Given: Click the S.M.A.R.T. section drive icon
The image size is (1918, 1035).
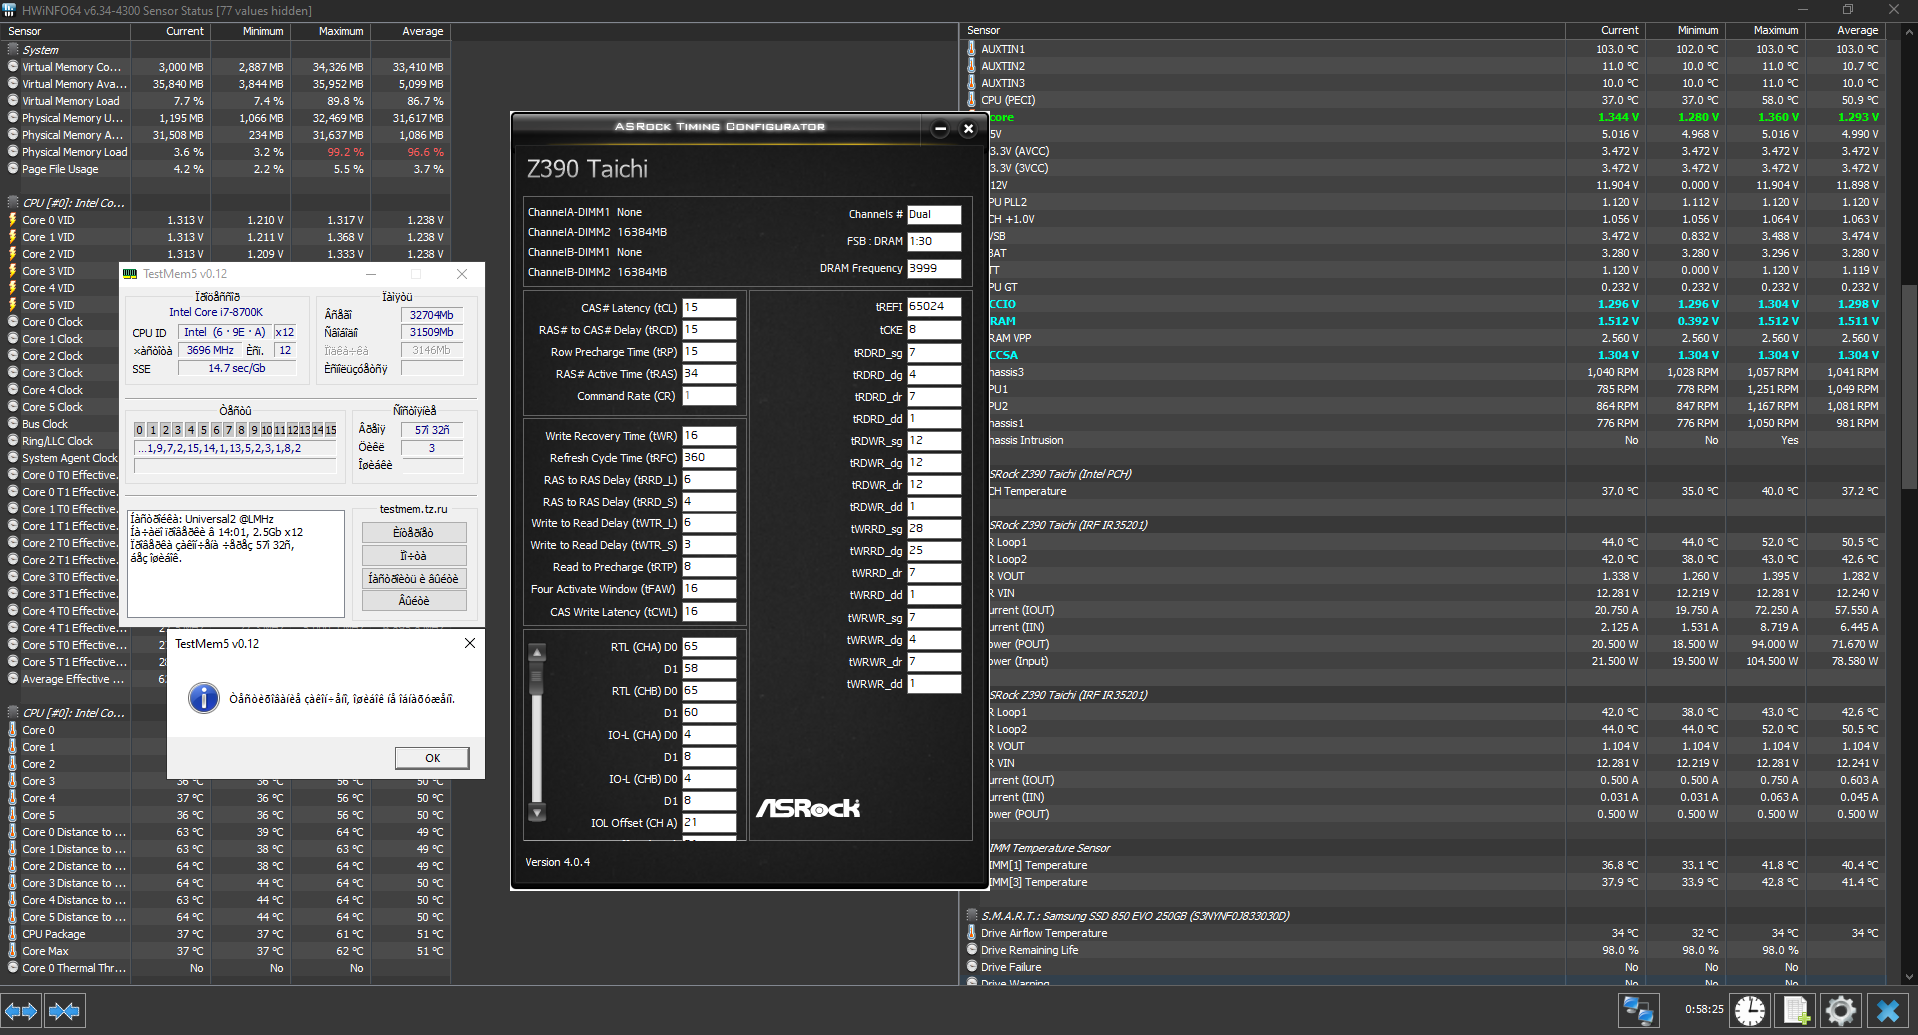Looking at the screenshot, I should pos(971,915).
